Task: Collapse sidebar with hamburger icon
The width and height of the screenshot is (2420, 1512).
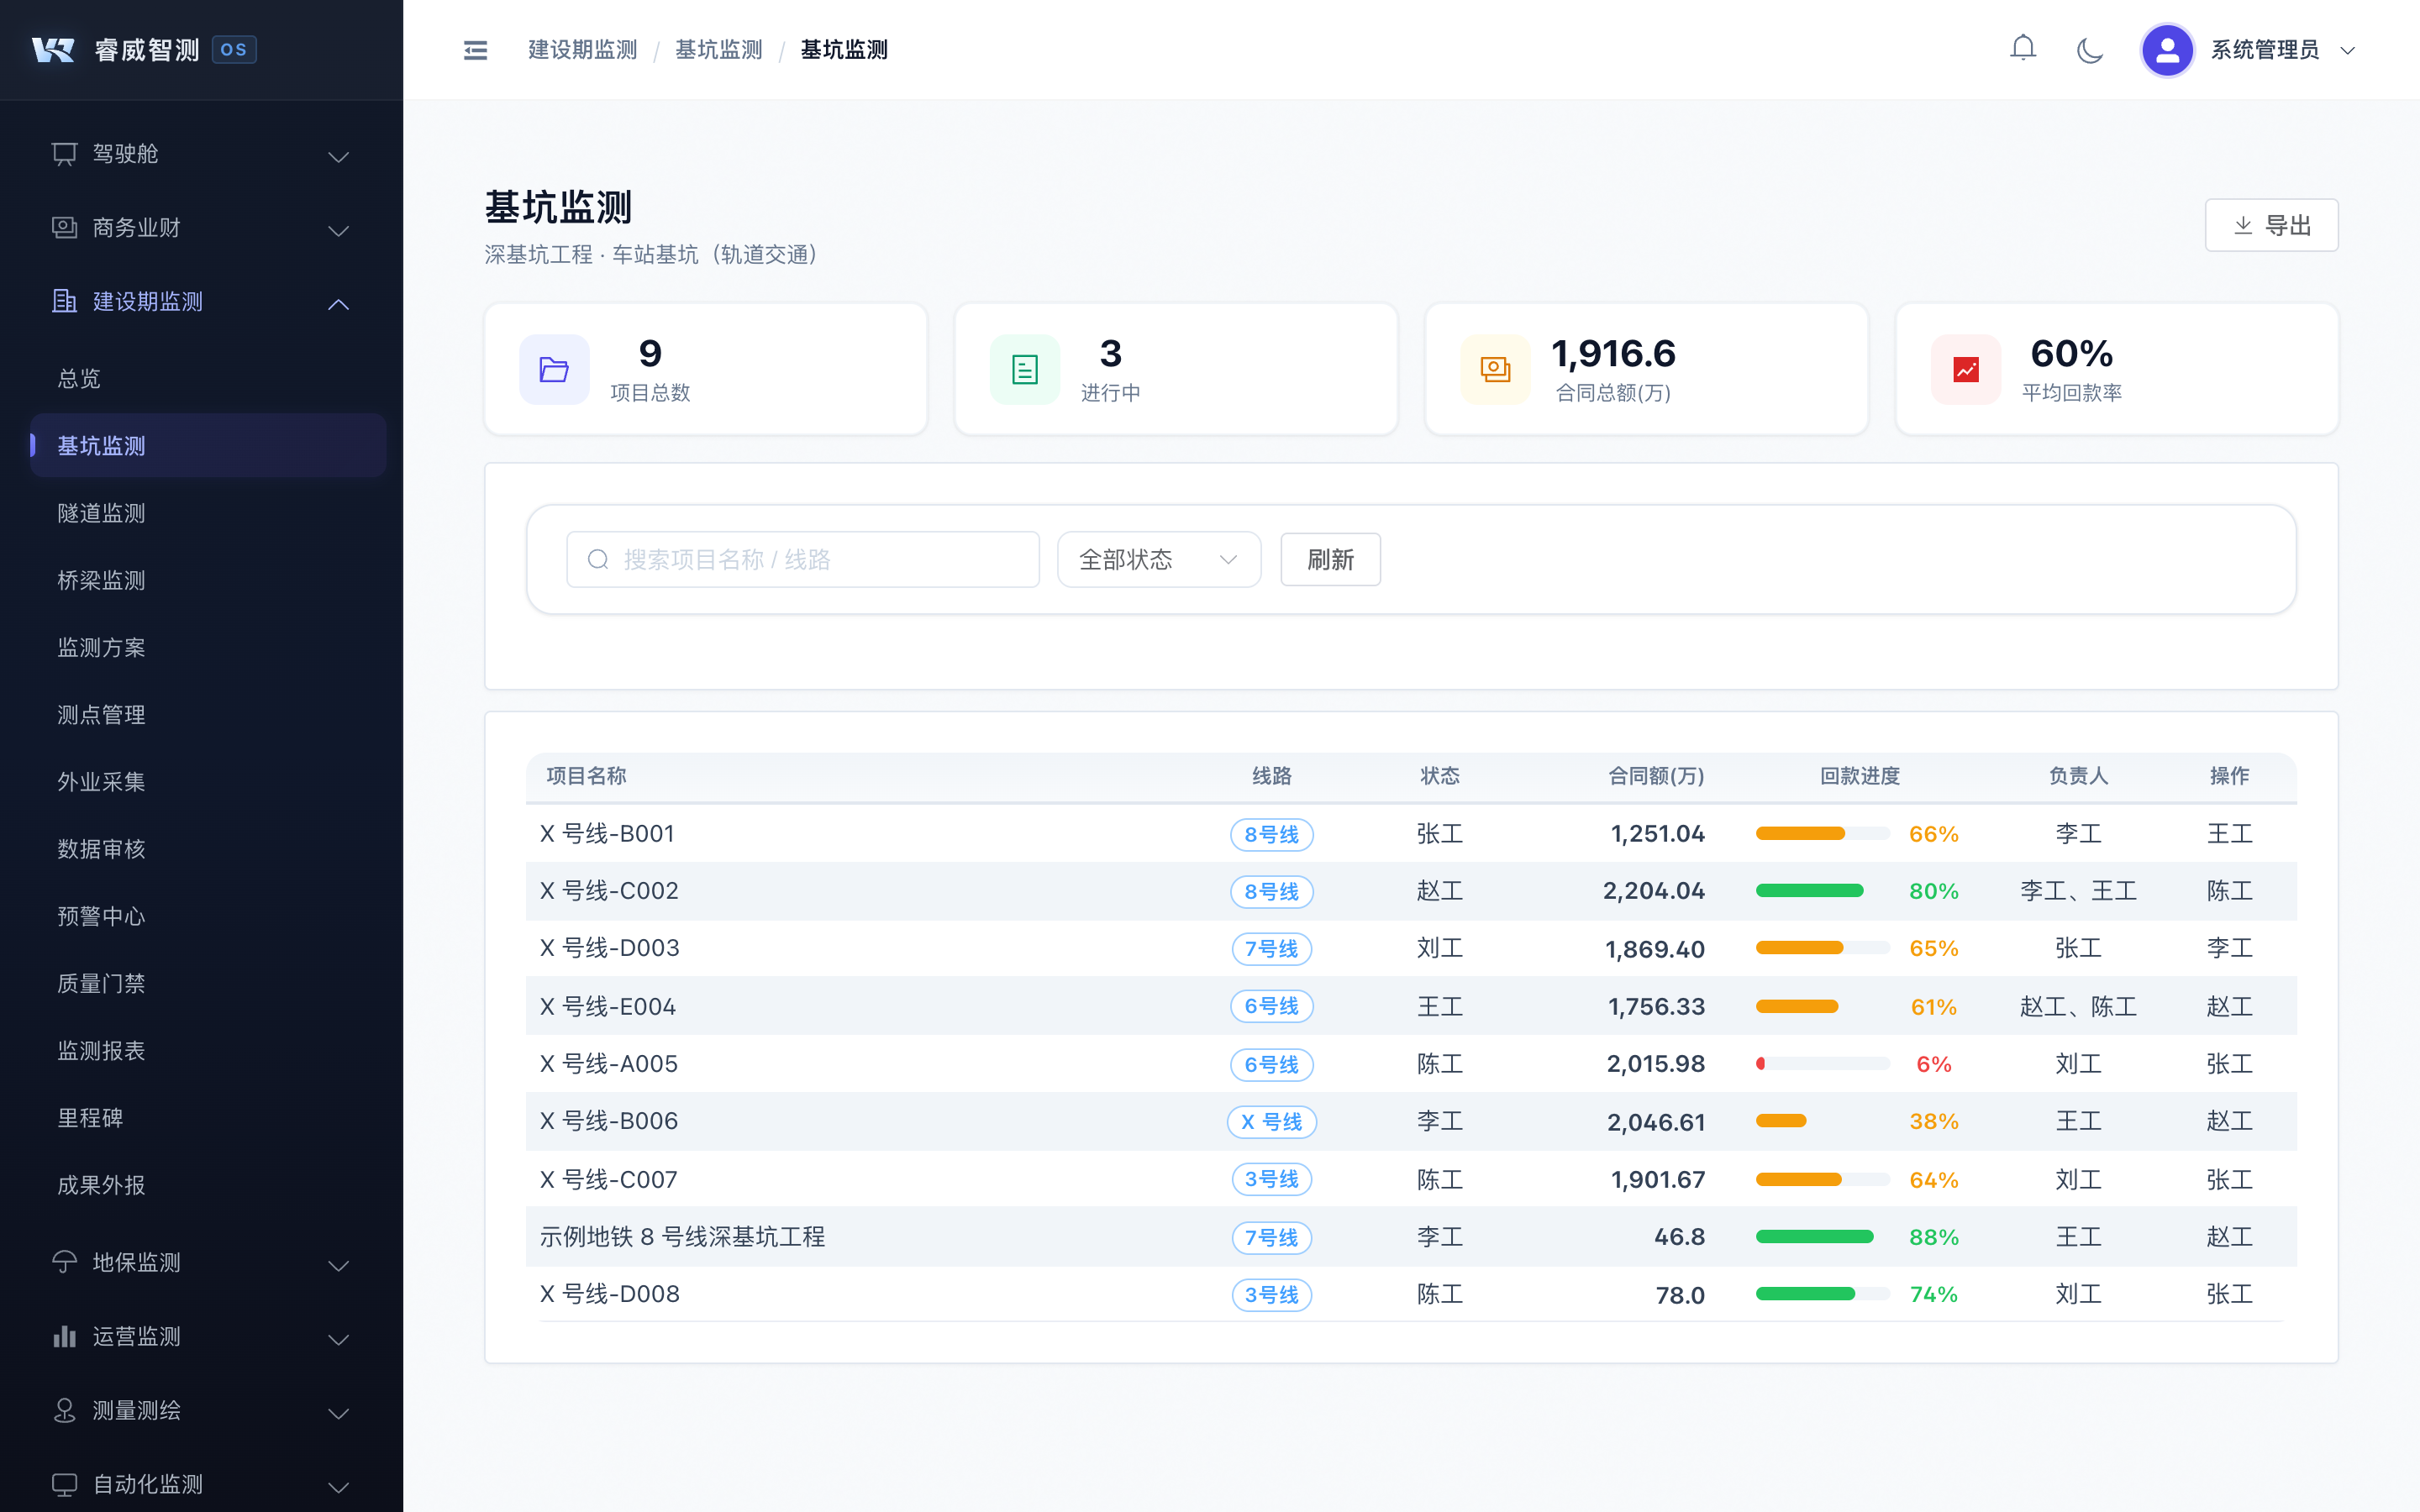Action: point(475,50)
